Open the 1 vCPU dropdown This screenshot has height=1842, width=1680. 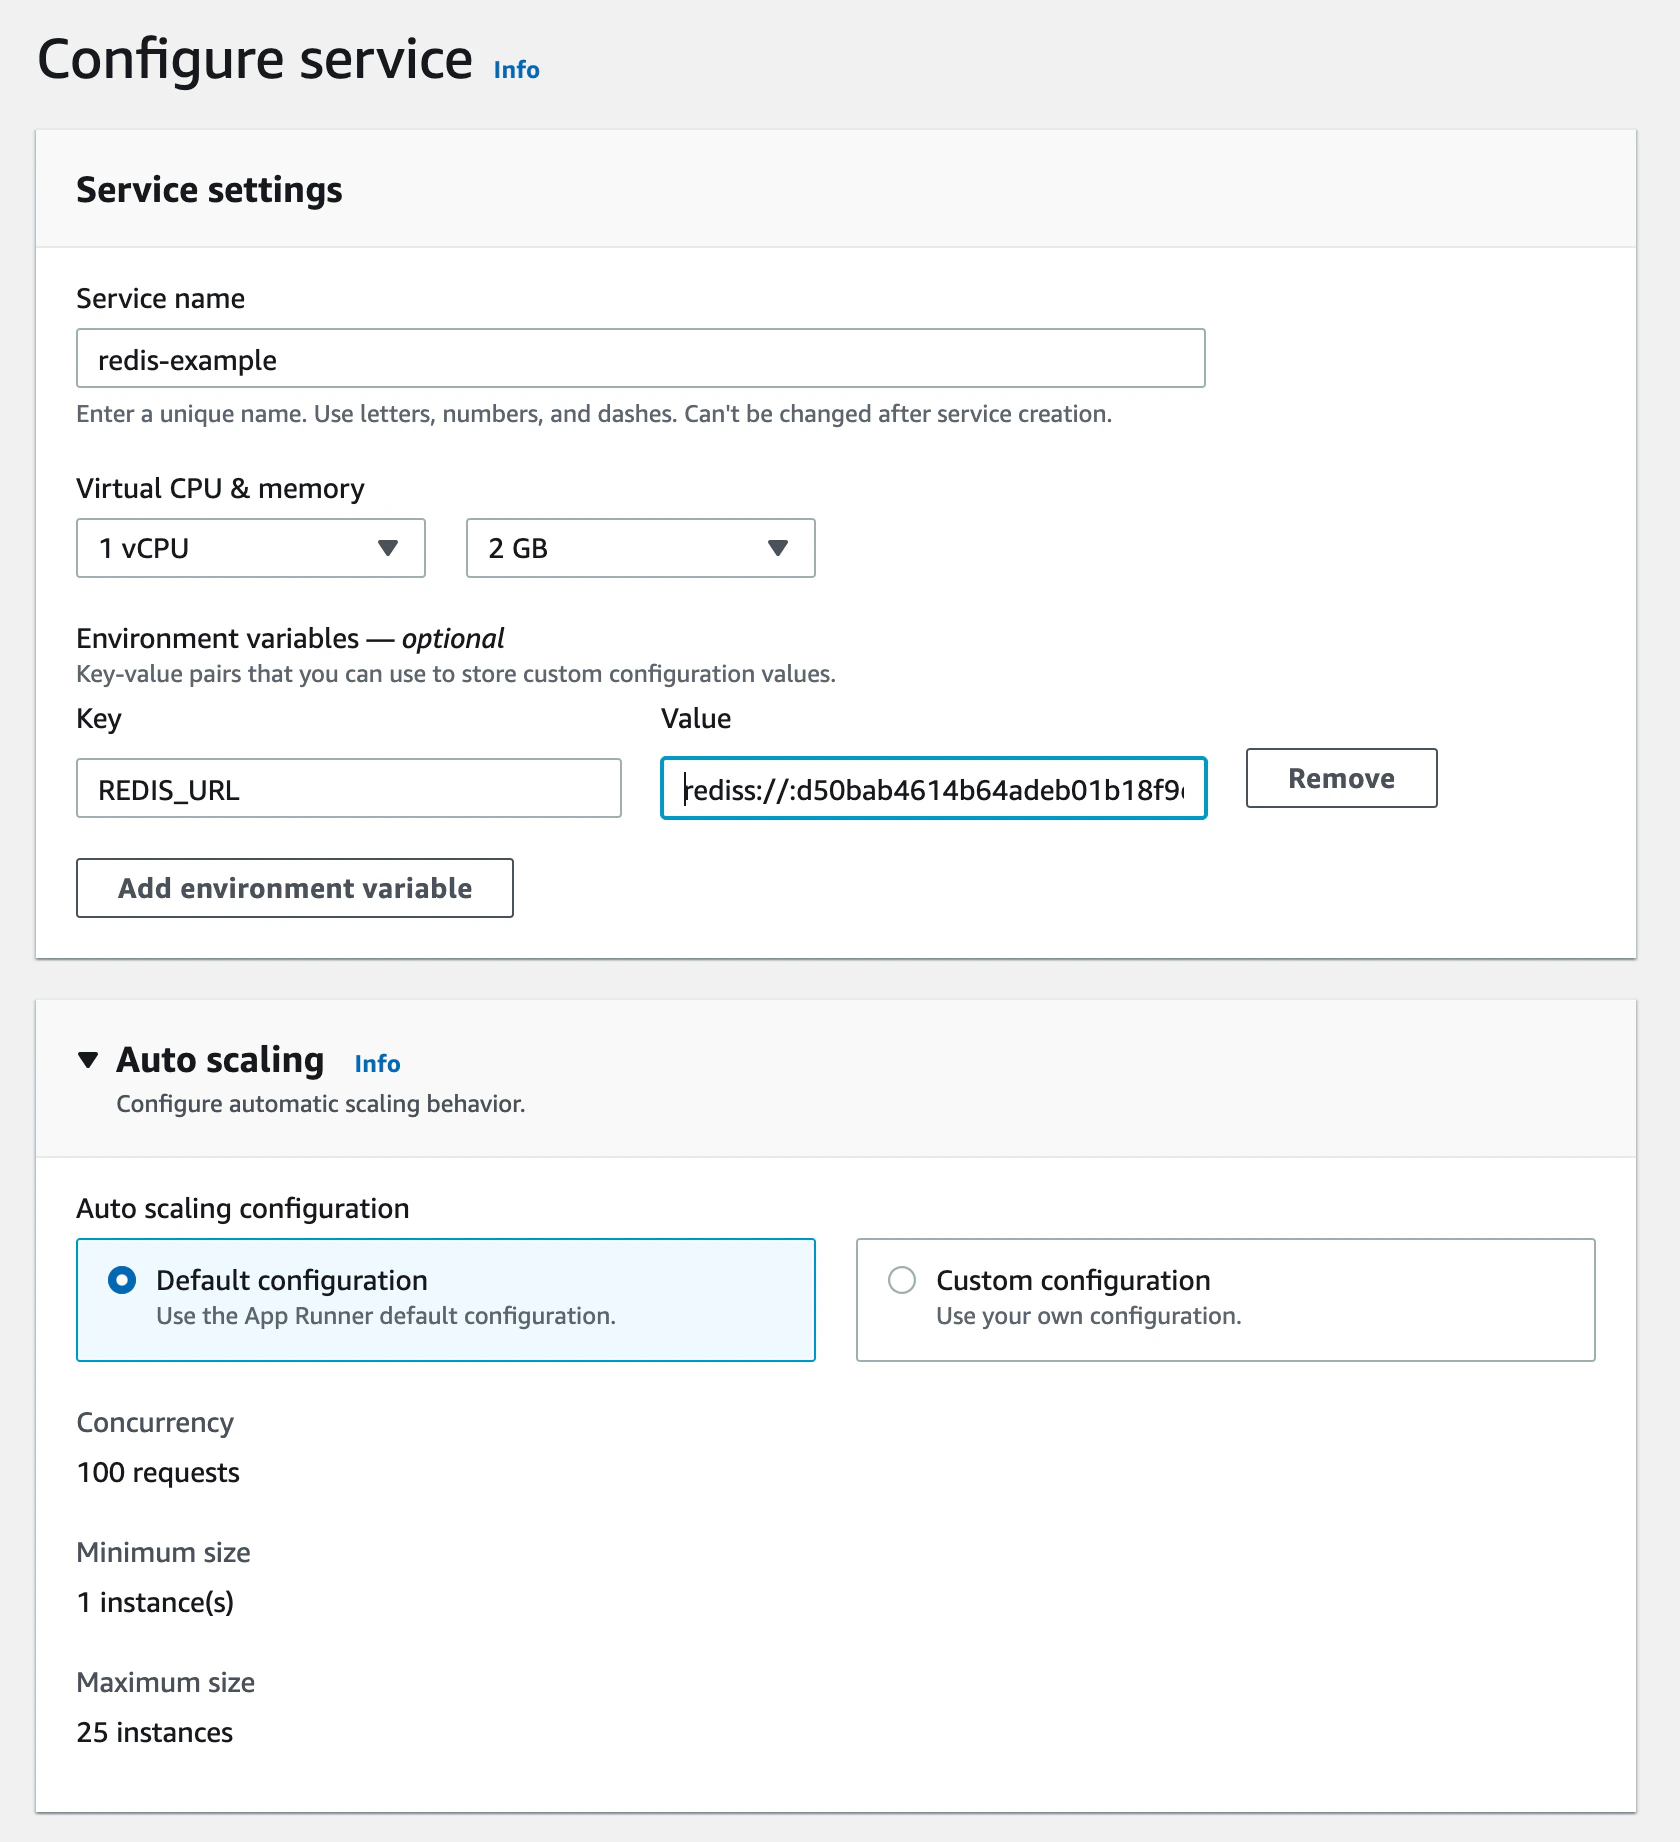pos(250,548)
